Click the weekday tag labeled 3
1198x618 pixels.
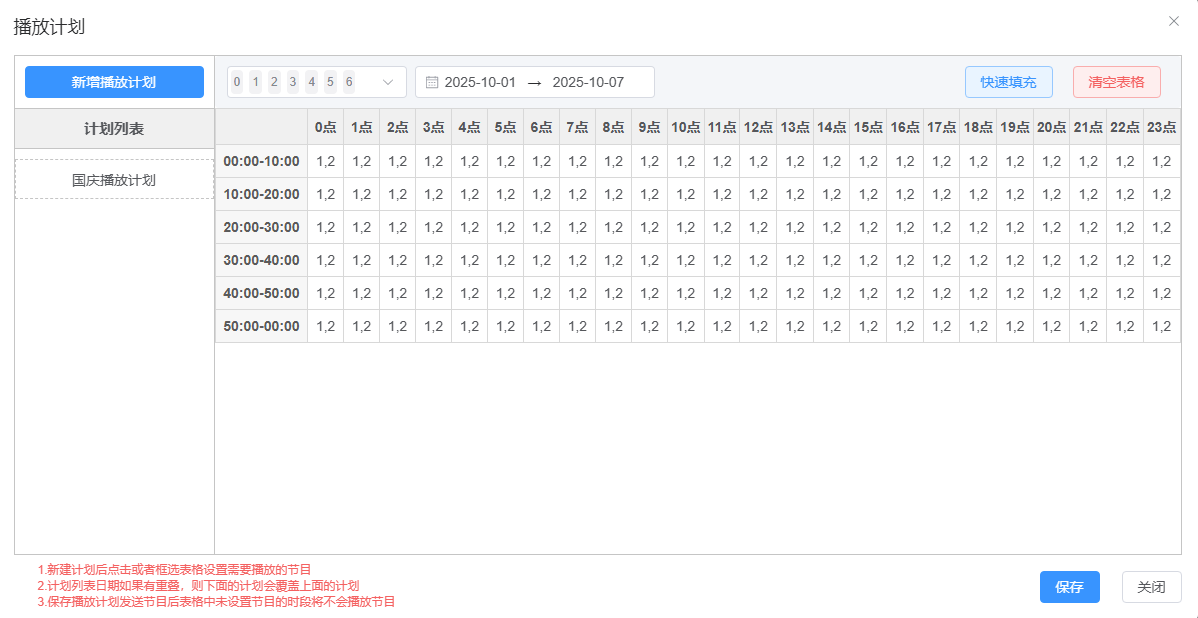tap(293, 82)
